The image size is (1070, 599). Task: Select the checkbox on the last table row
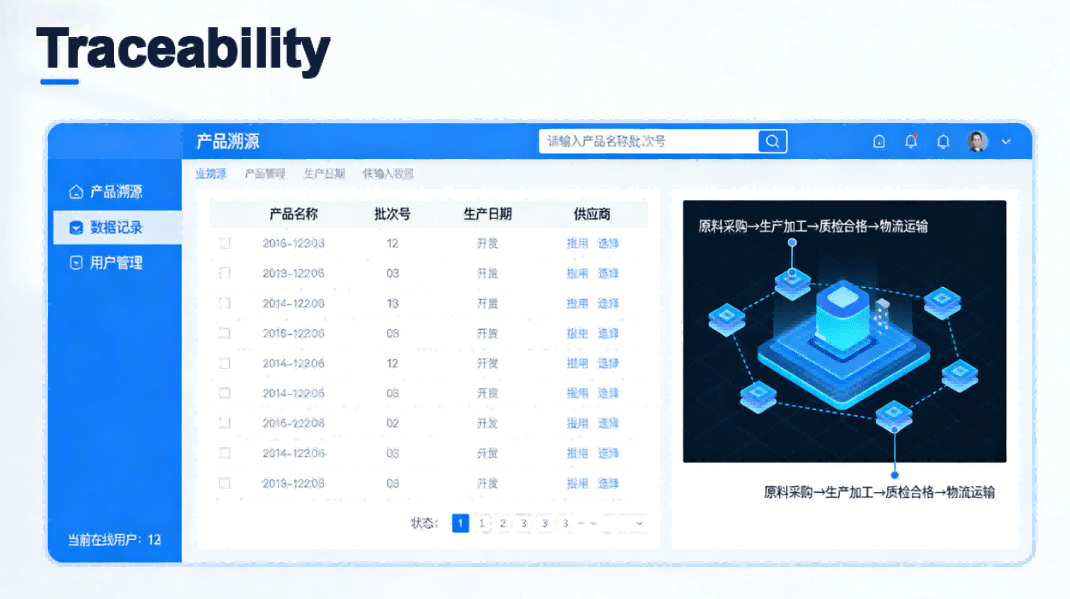[227, 482]
